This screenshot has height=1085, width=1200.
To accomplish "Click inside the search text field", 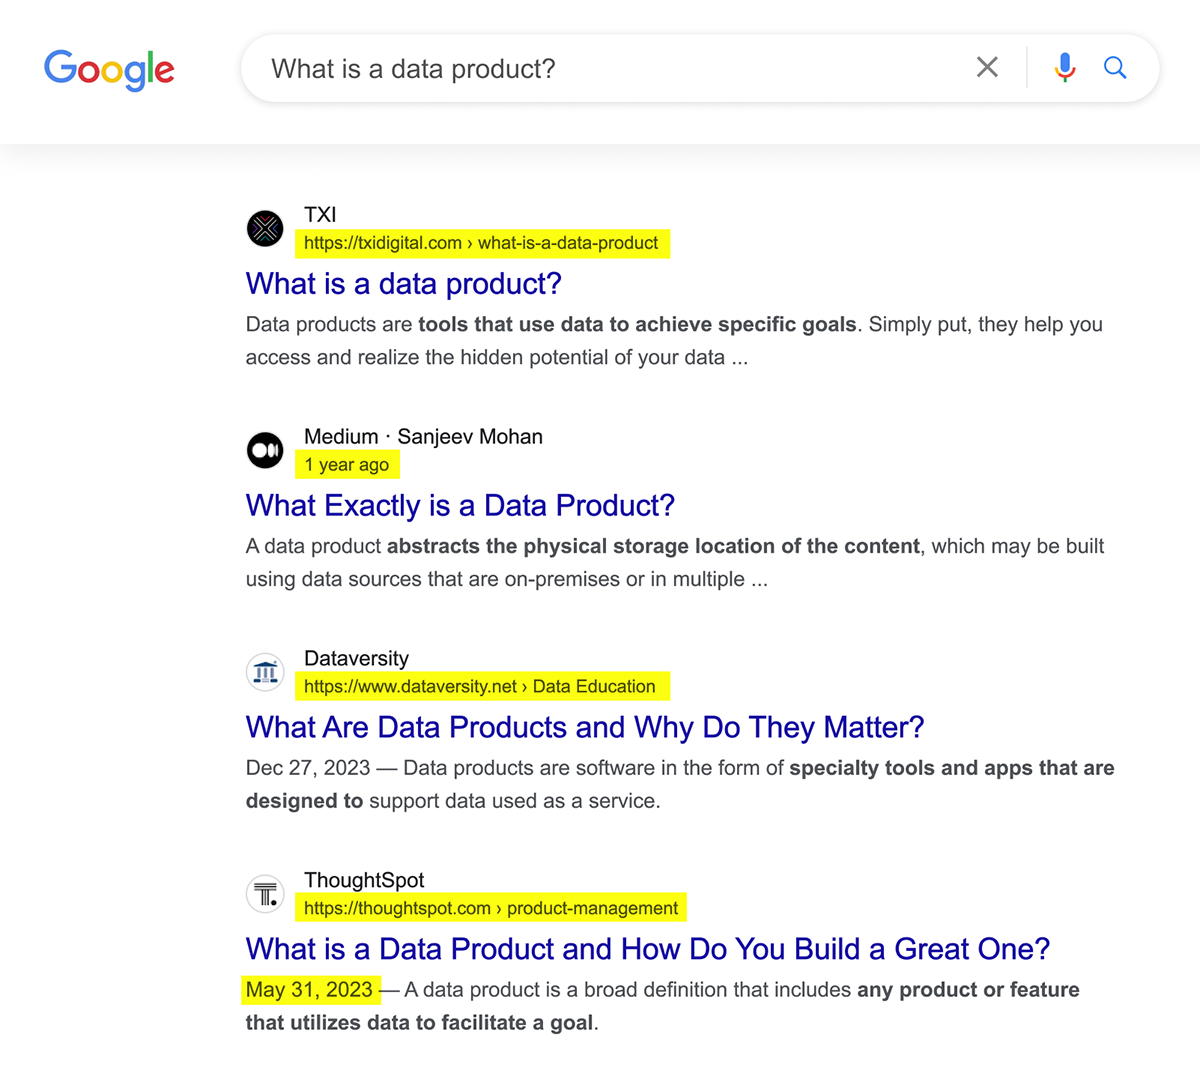I will [600, 69].
